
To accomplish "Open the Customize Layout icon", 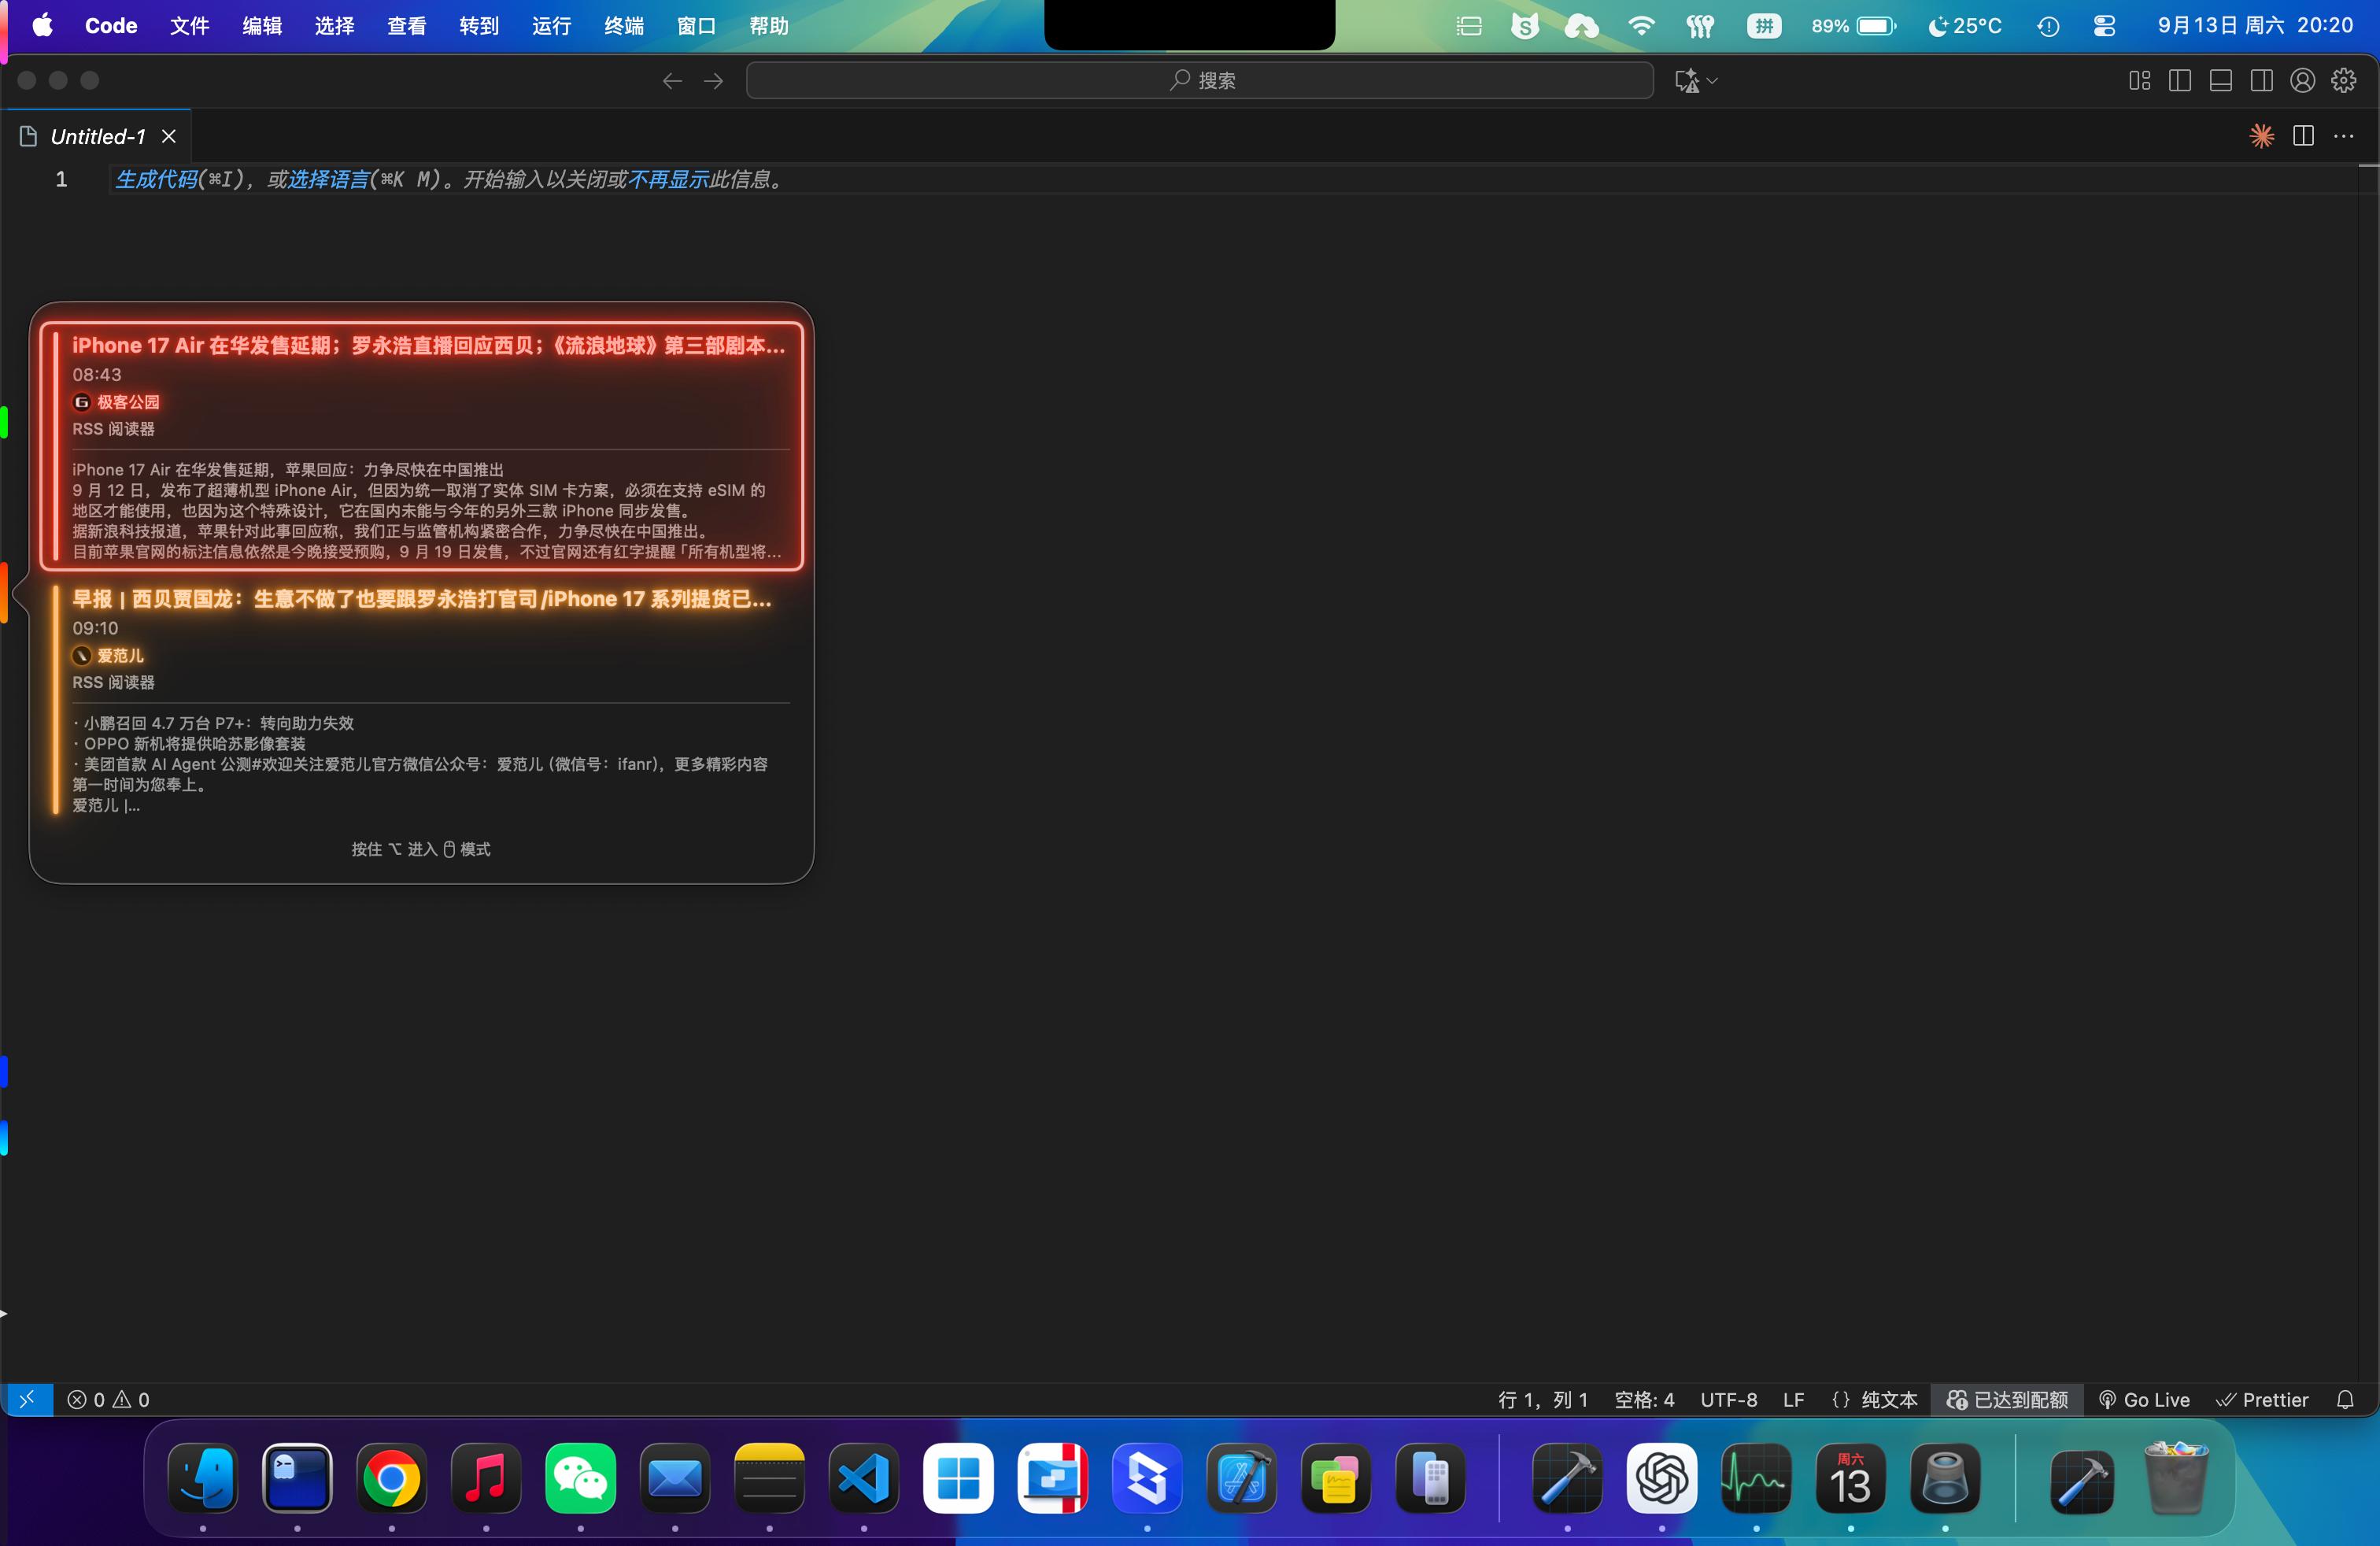I will click(2139, 81).
